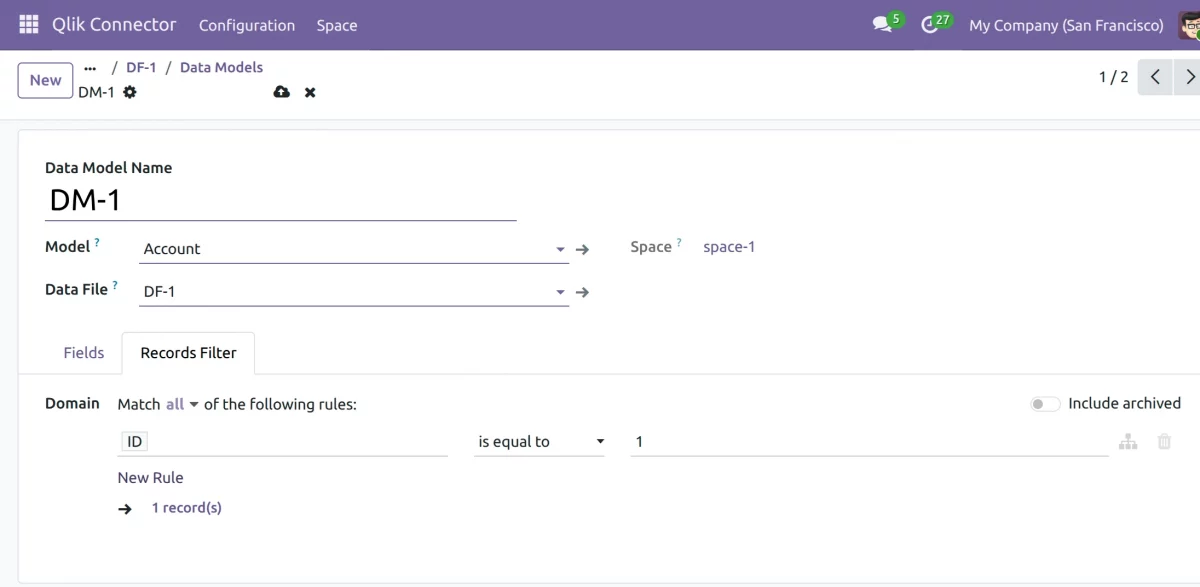
Task: Expand the Data File dropdown arrow
Action: pos(560,292)
